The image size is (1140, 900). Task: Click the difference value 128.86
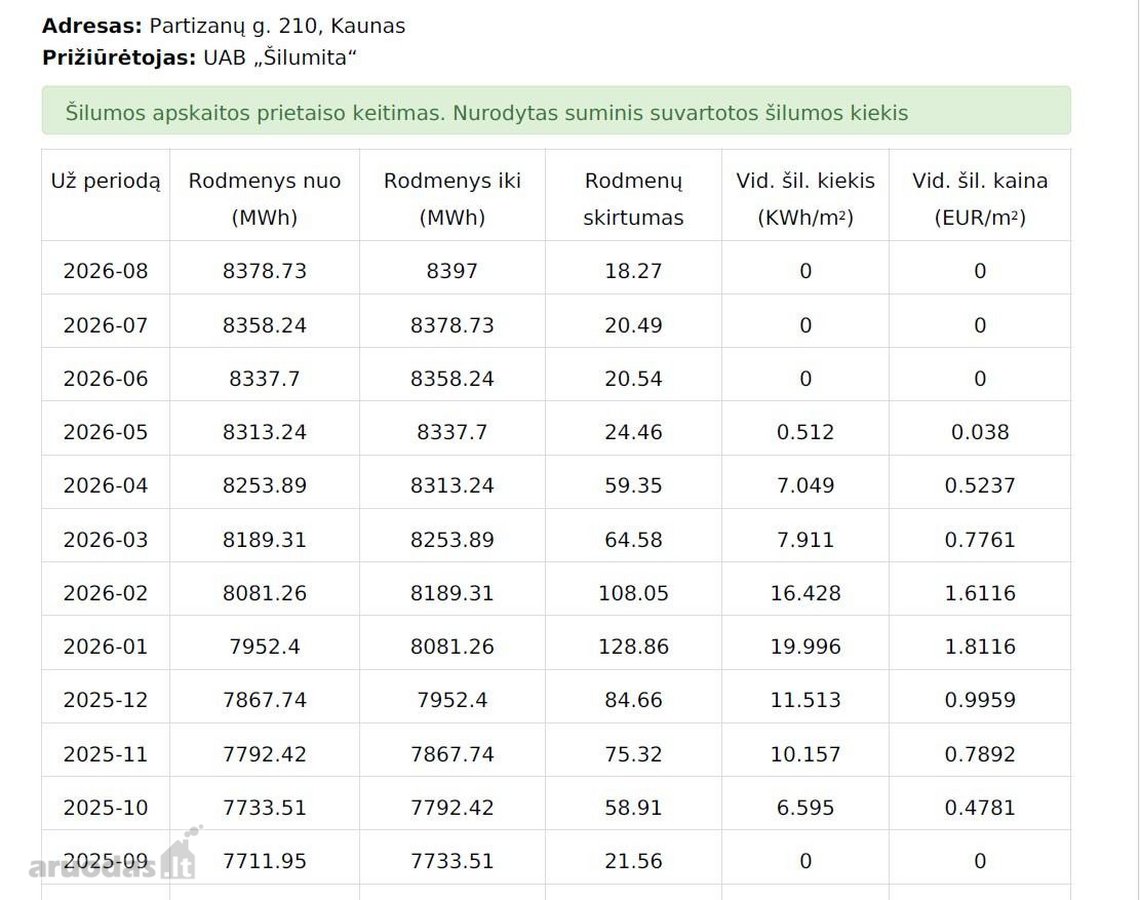(x=633, y=646)
